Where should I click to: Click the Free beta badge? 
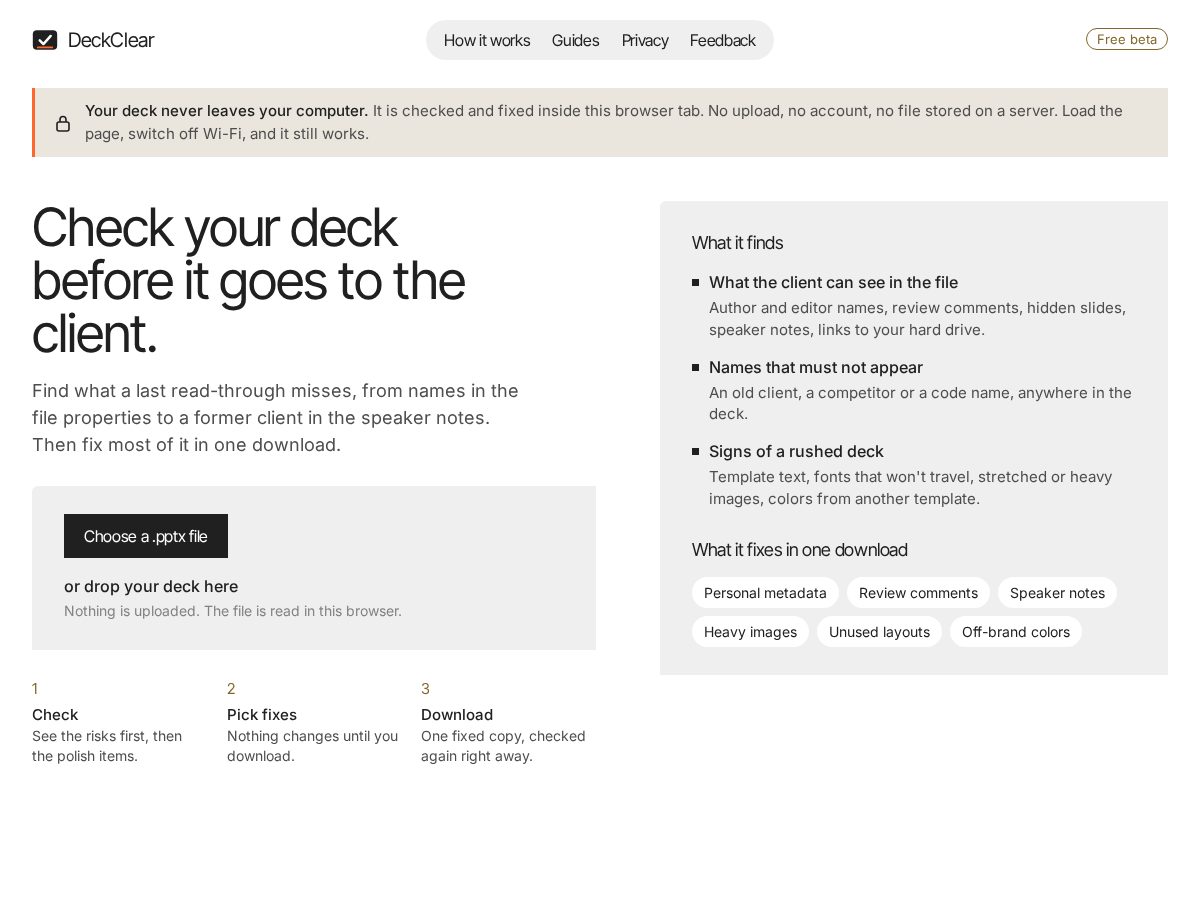pyautogui.click(x=1127, y=39)
